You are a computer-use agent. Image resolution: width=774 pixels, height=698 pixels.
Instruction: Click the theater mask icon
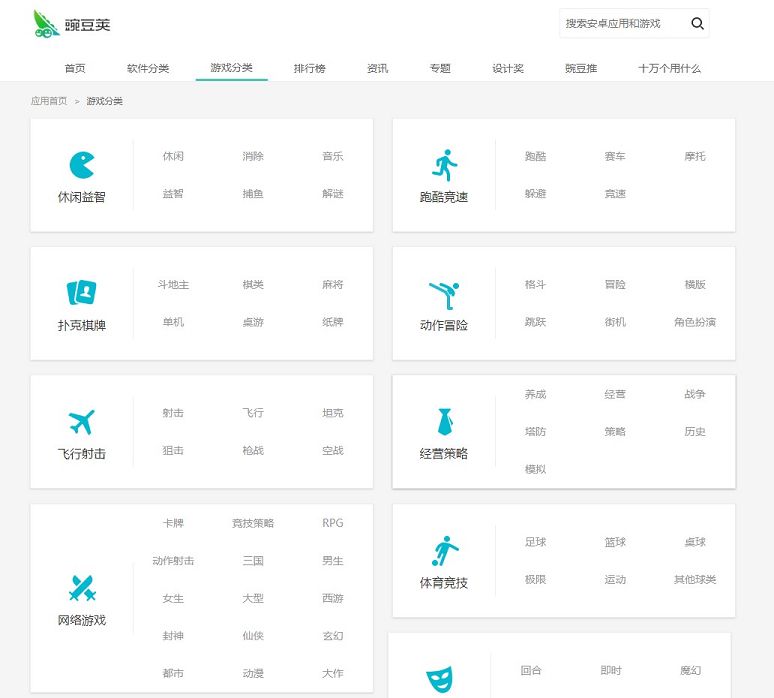pos(439,681)
